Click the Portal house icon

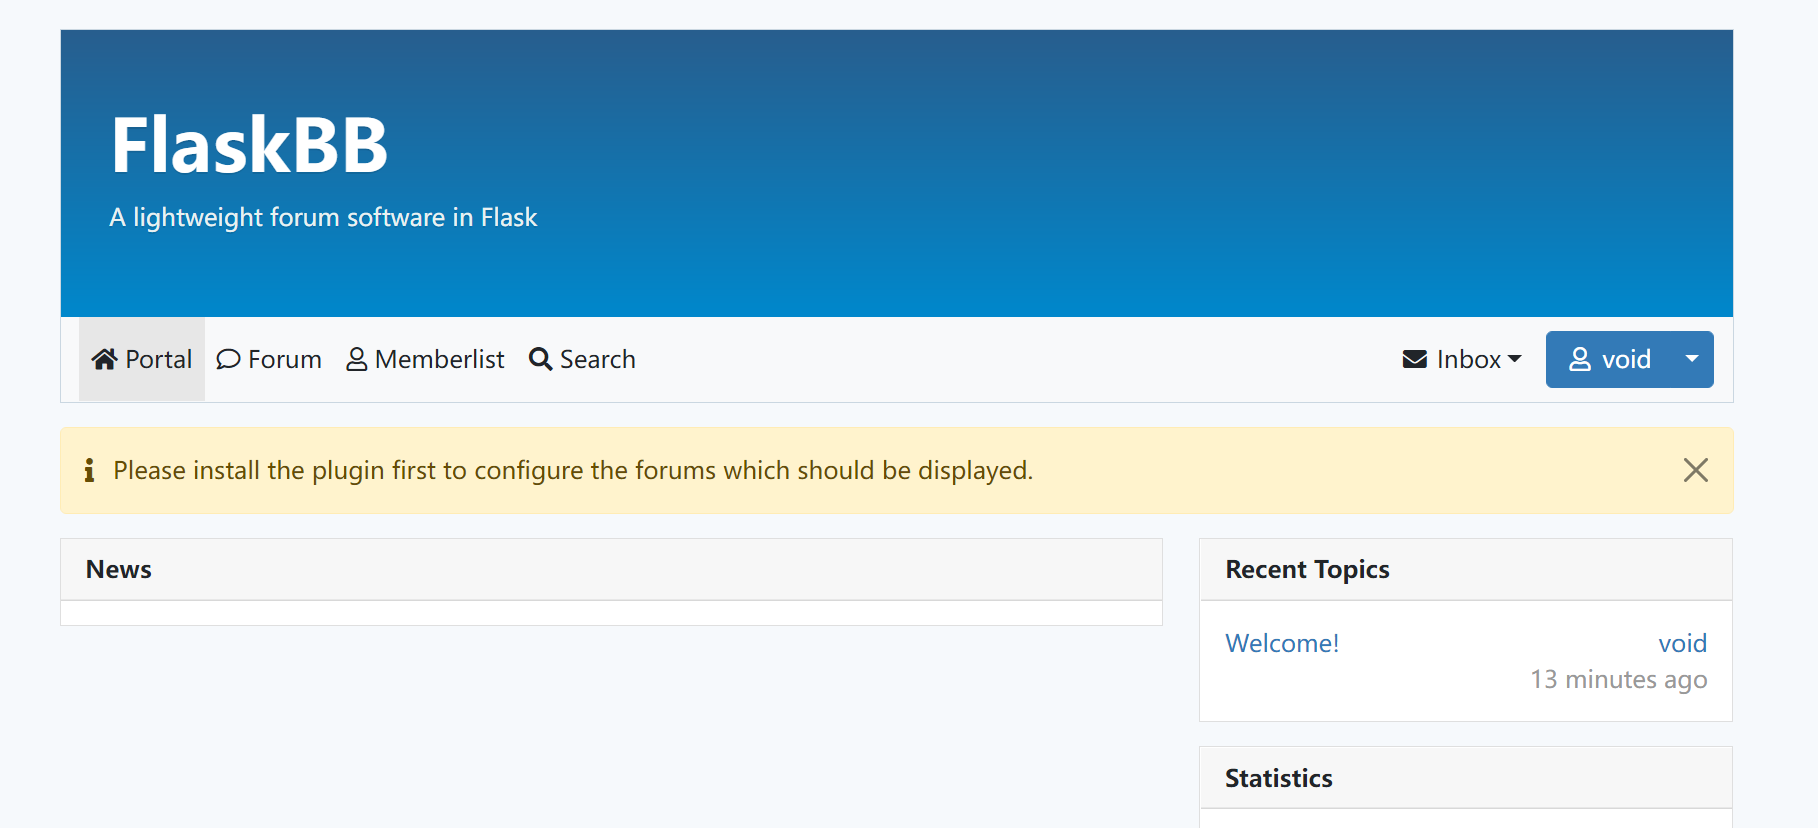tap(104, 359)
